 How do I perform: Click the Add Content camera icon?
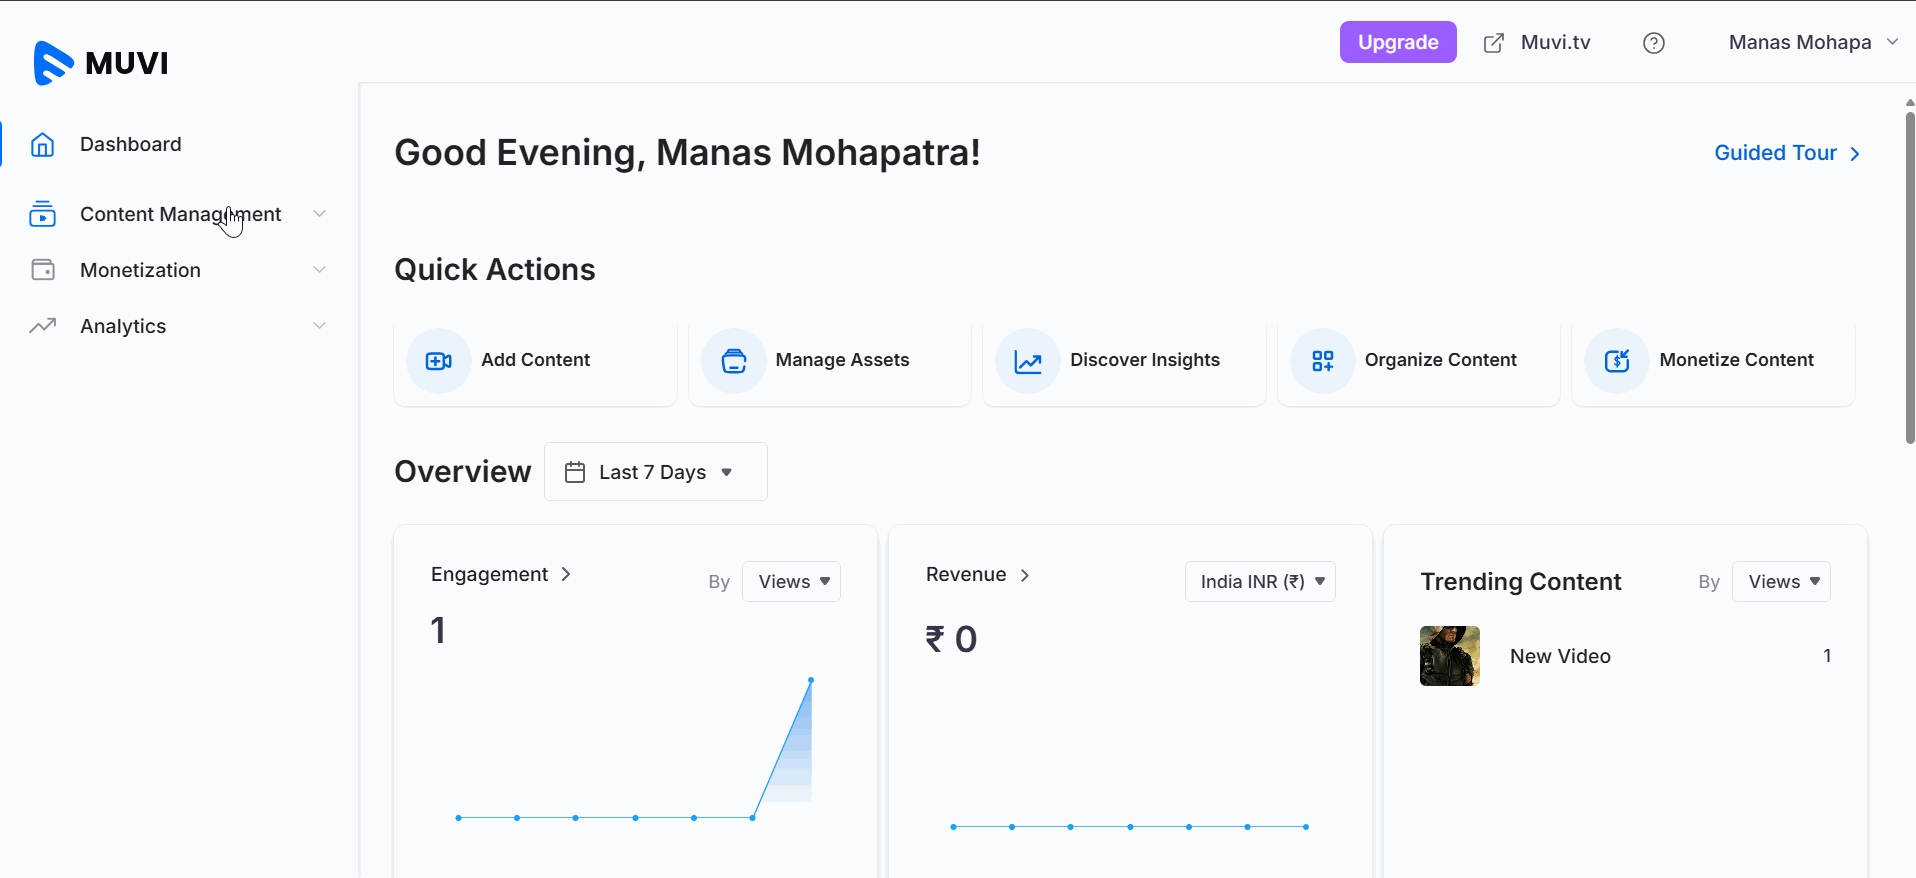[x=438, y=361]
